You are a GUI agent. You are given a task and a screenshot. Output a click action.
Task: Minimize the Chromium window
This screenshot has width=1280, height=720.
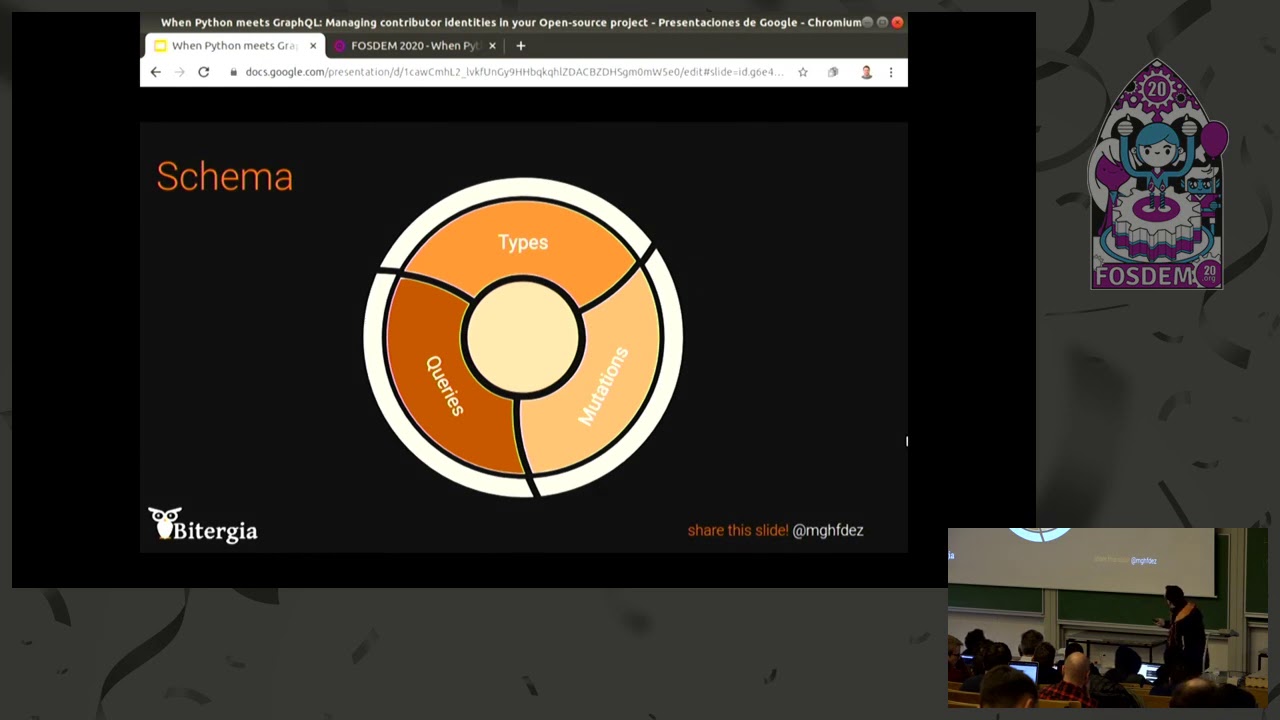click(x=867, y=22)
